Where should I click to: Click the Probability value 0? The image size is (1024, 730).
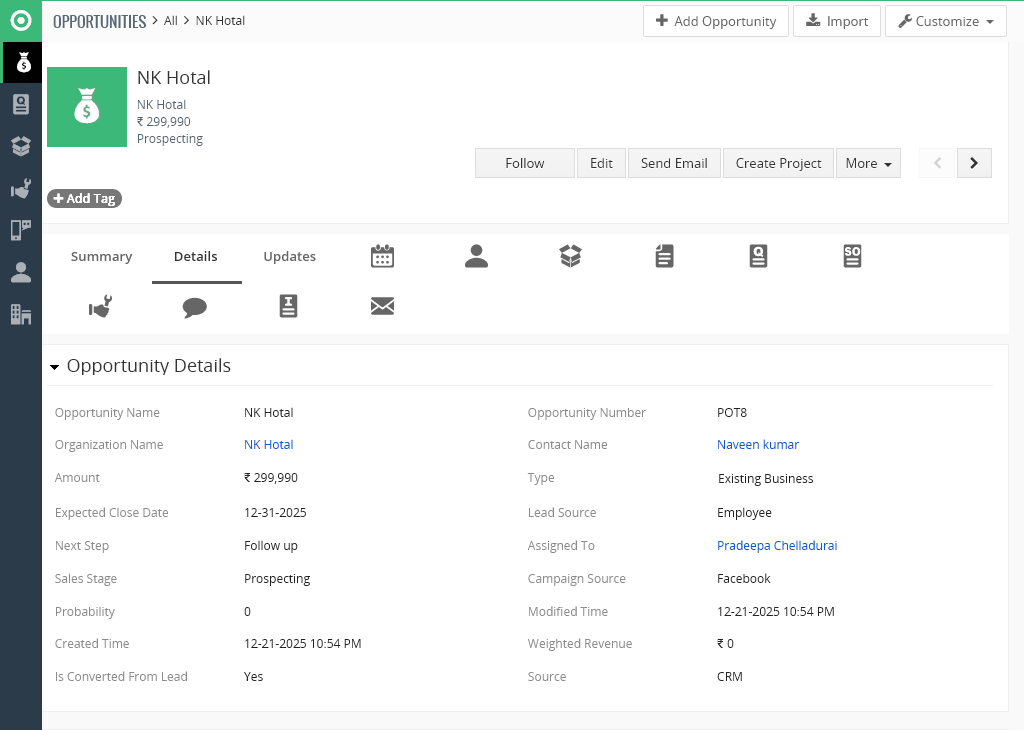pyautogui.click(x=248, y=612)
